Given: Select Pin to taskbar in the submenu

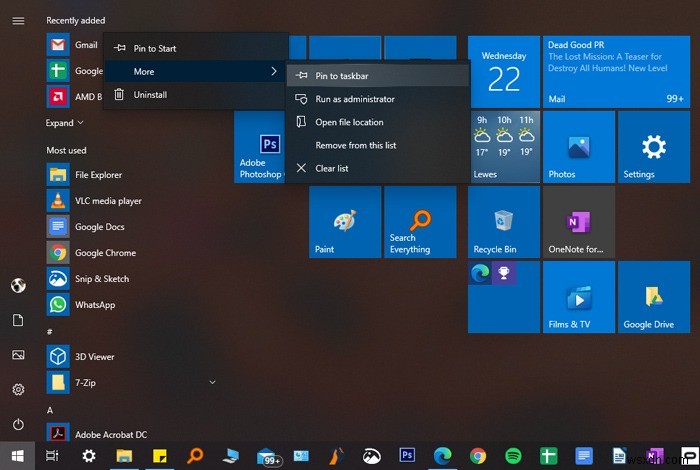Looking at the screenshot, I should 378,75.
